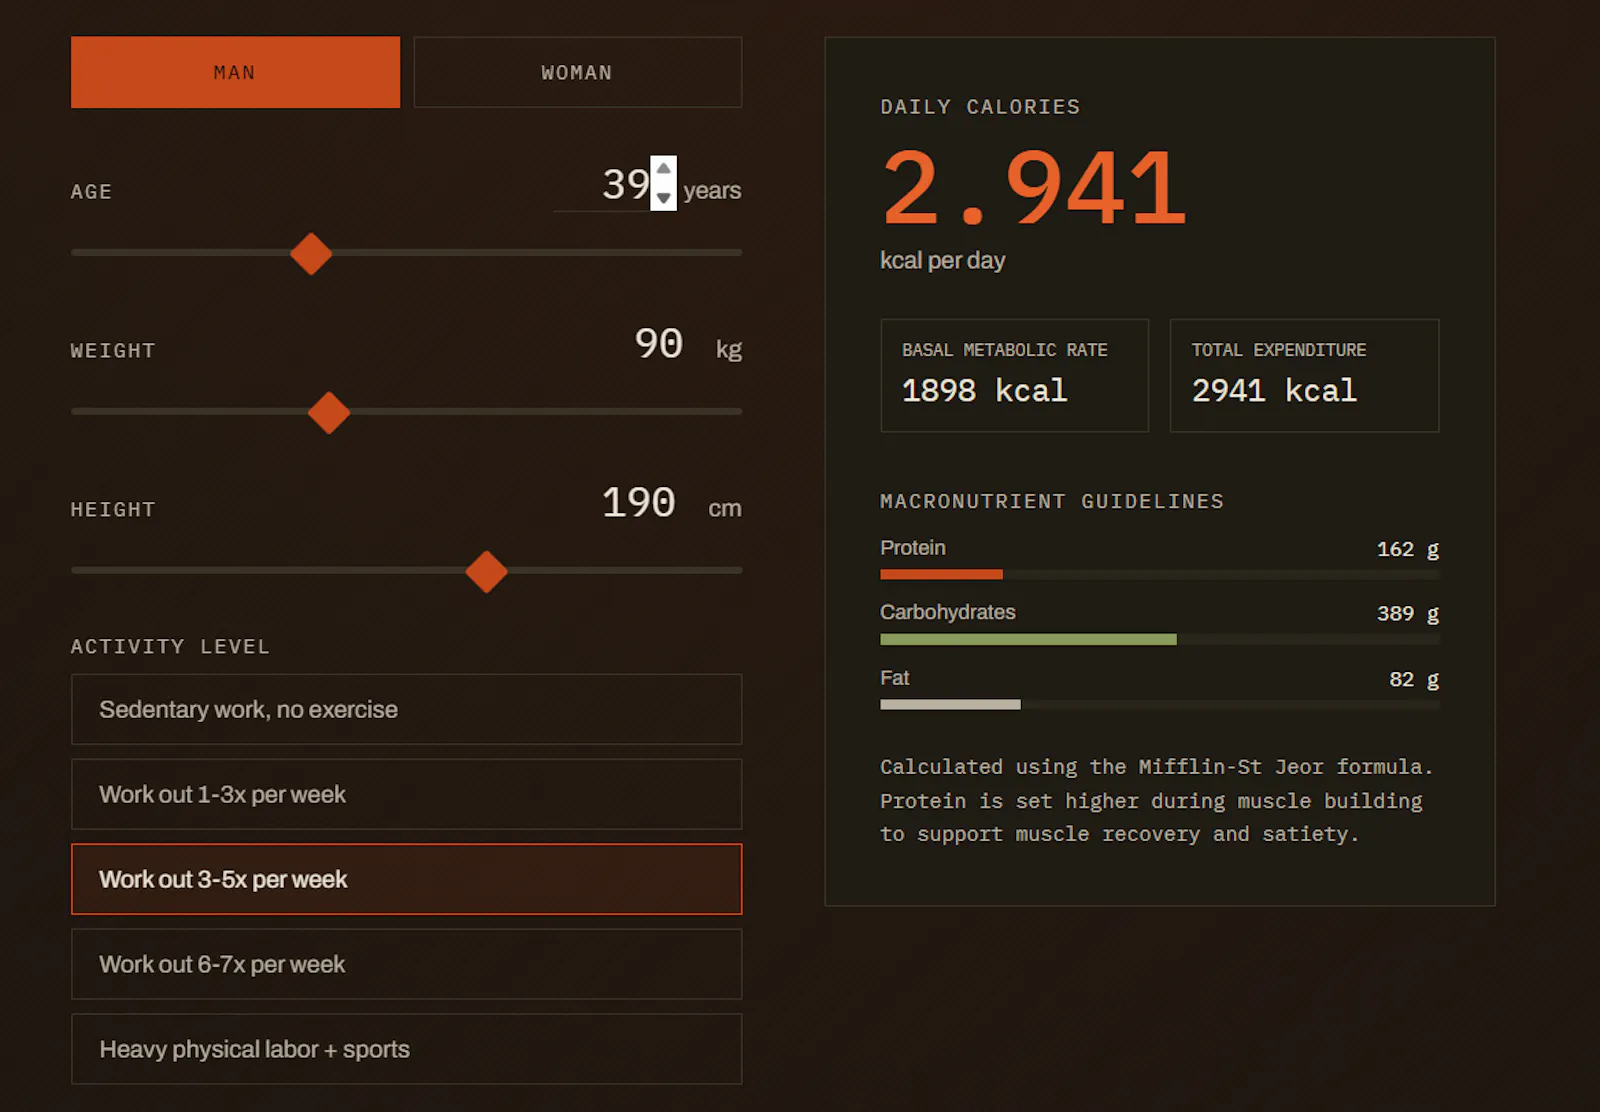Screen dimensions: 1600x1112
Task: Select the MAN gender button
Action: (x=235, y=72)
